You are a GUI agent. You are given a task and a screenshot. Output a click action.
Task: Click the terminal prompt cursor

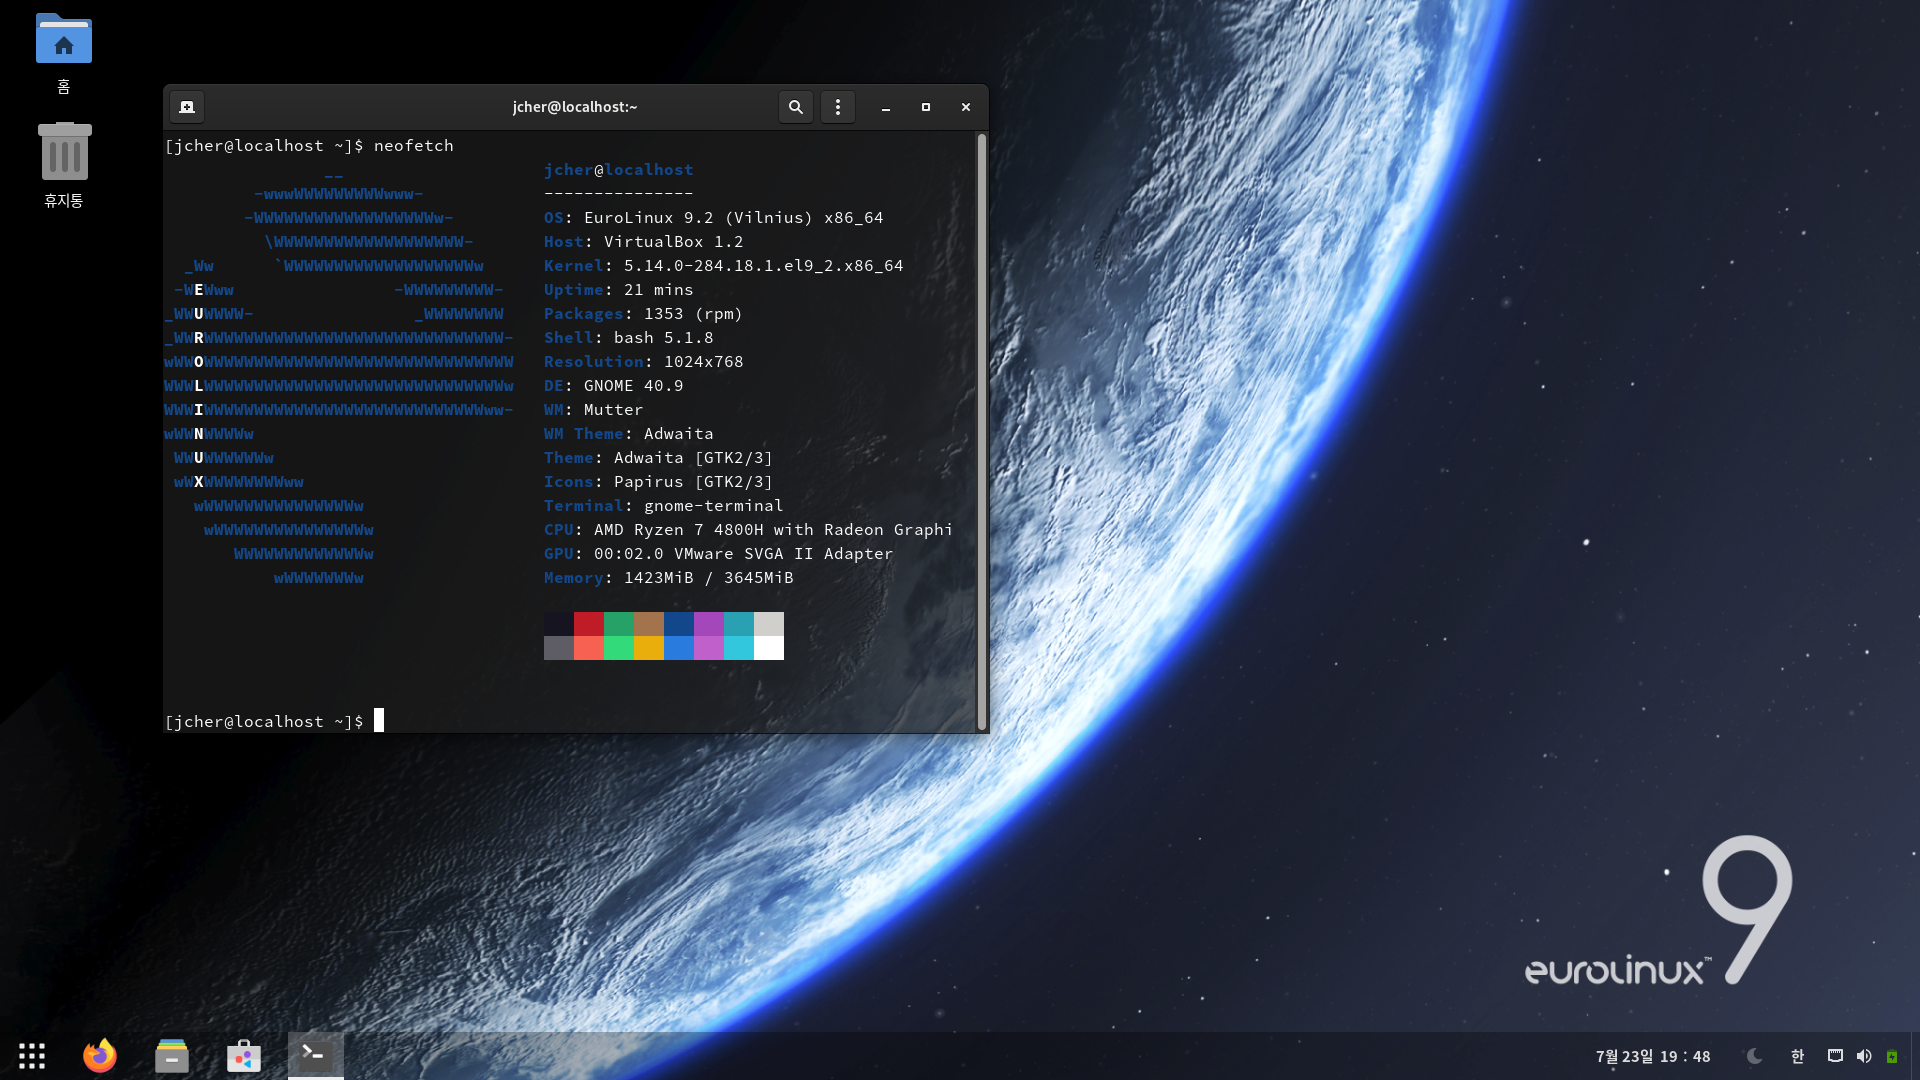tap(379, 721)
